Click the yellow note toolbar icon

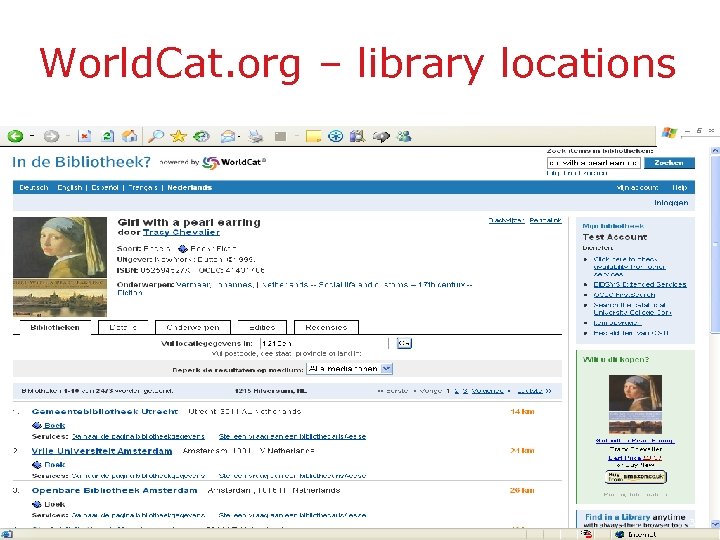coord(313,136)
